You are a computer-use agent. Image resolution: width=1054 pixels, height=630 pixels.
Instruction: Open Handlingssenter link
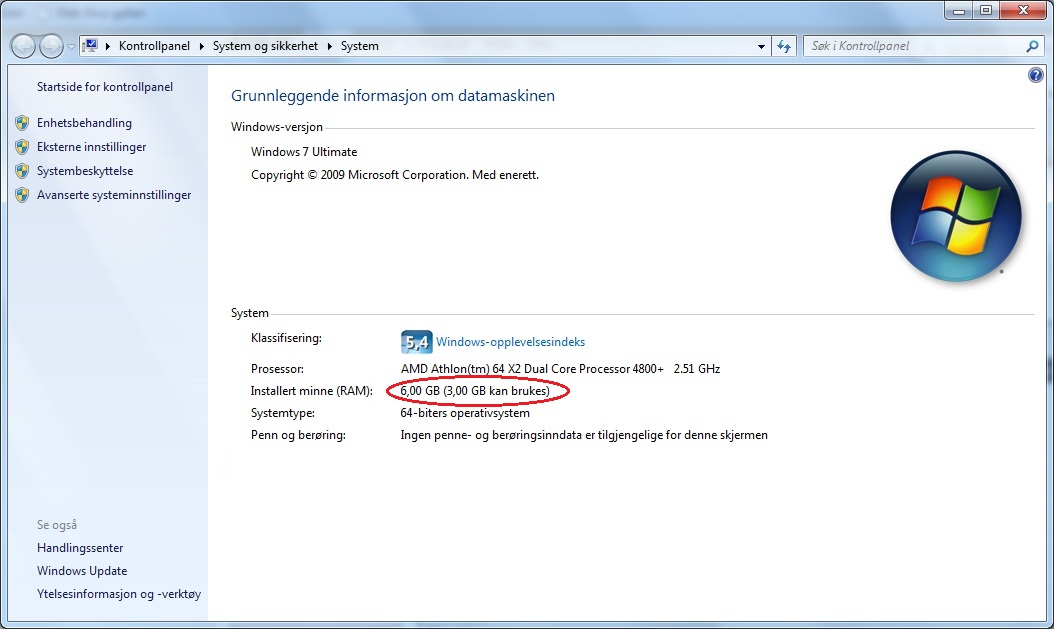80,548
